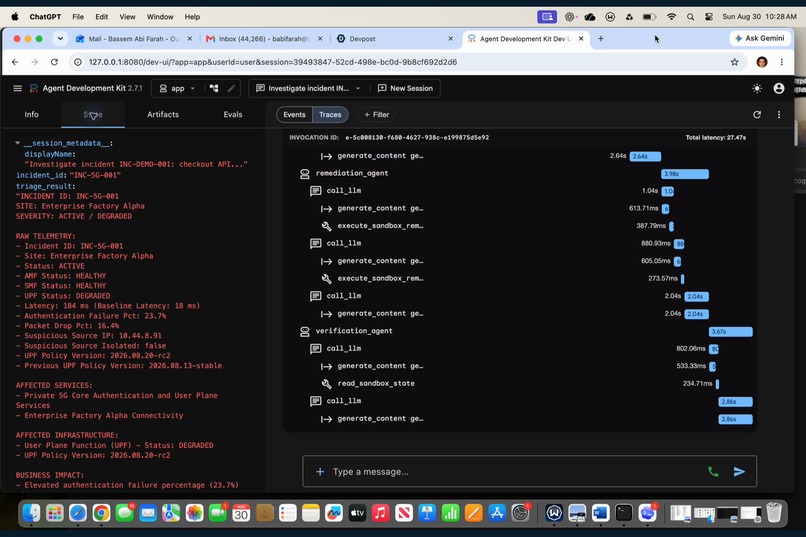Click the New Session button

point(406,88)
